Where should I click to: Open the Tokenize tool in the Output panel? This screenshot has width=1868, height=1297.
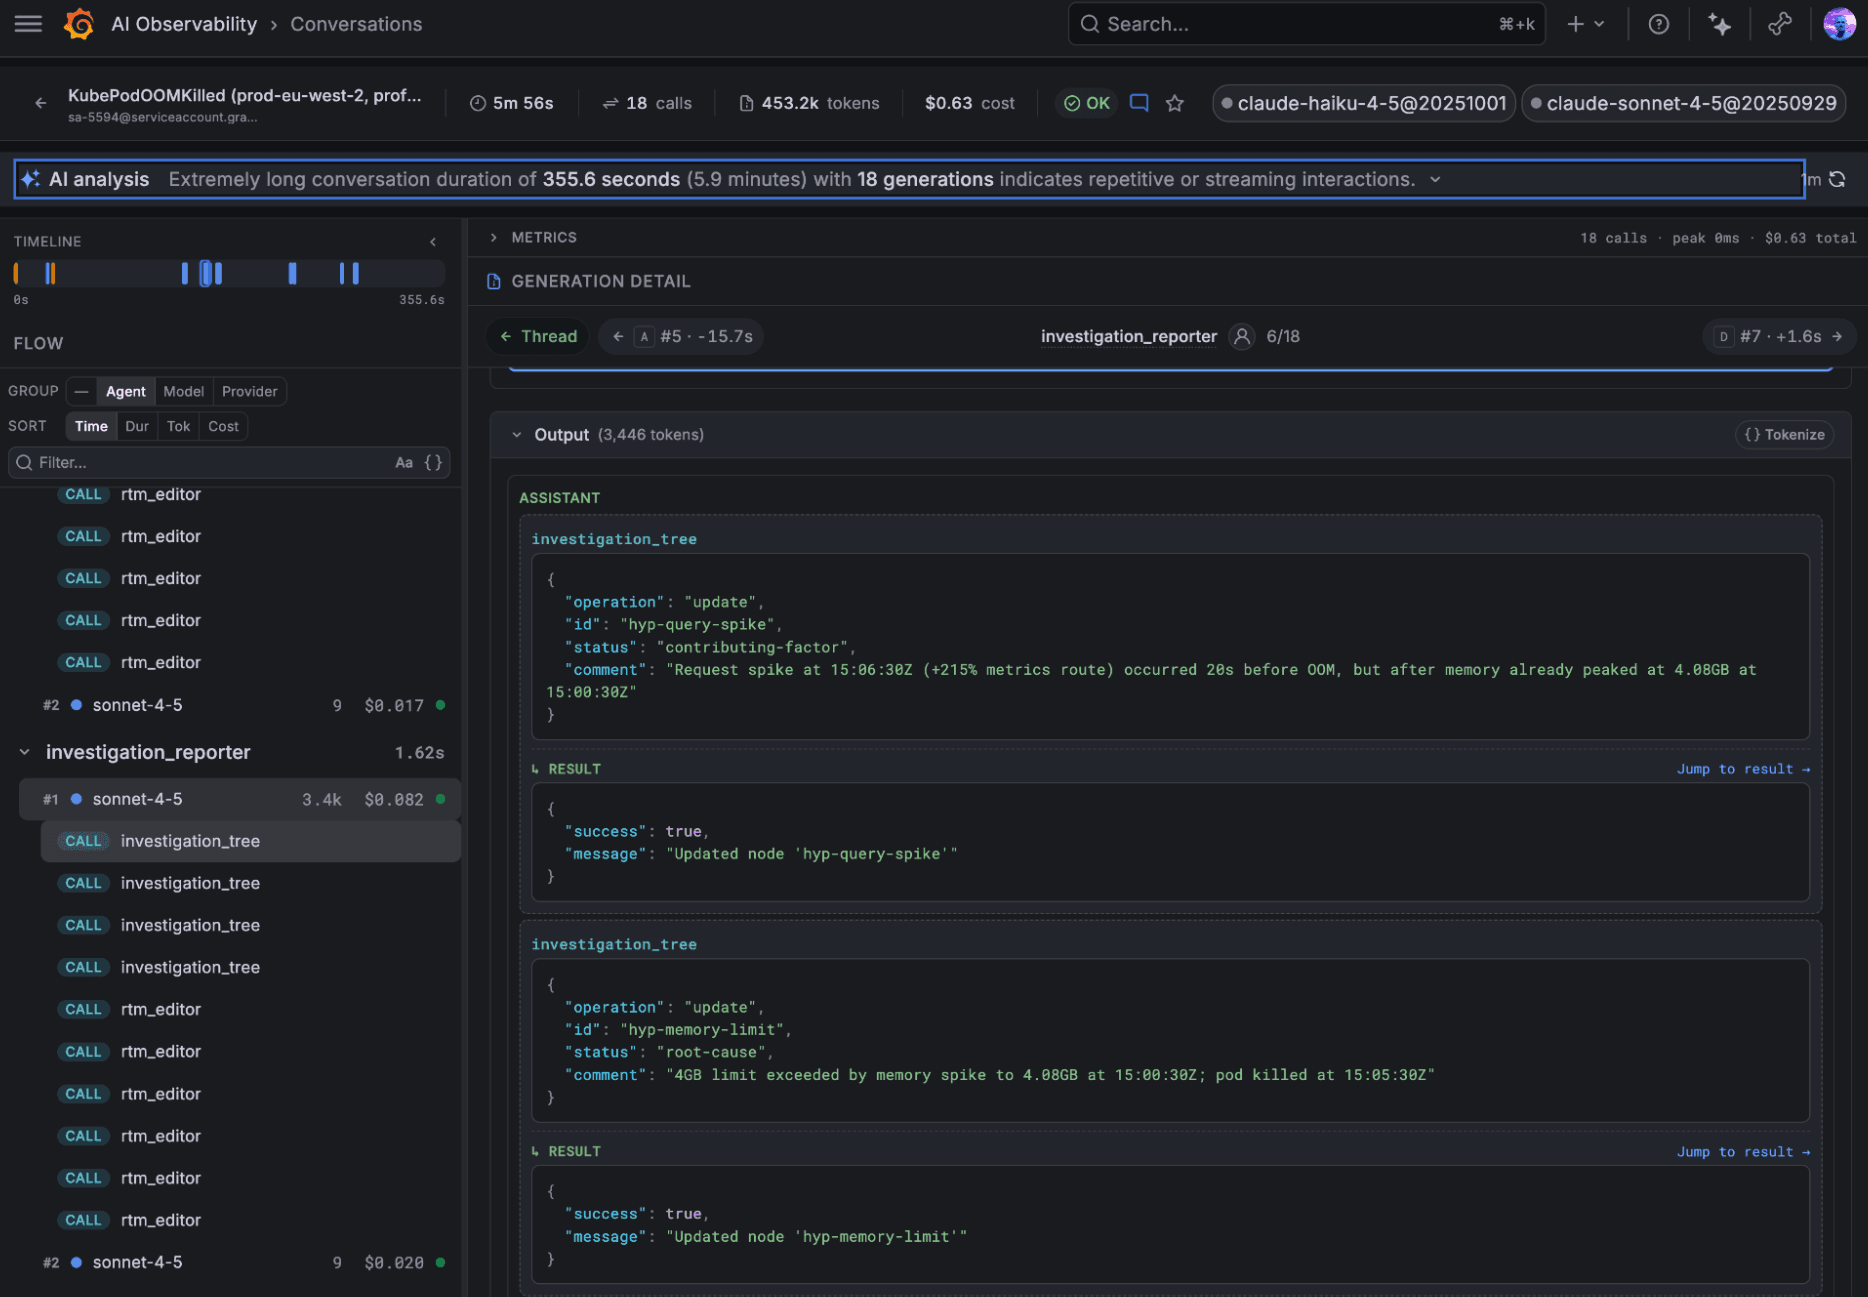tap(1784, 434)
